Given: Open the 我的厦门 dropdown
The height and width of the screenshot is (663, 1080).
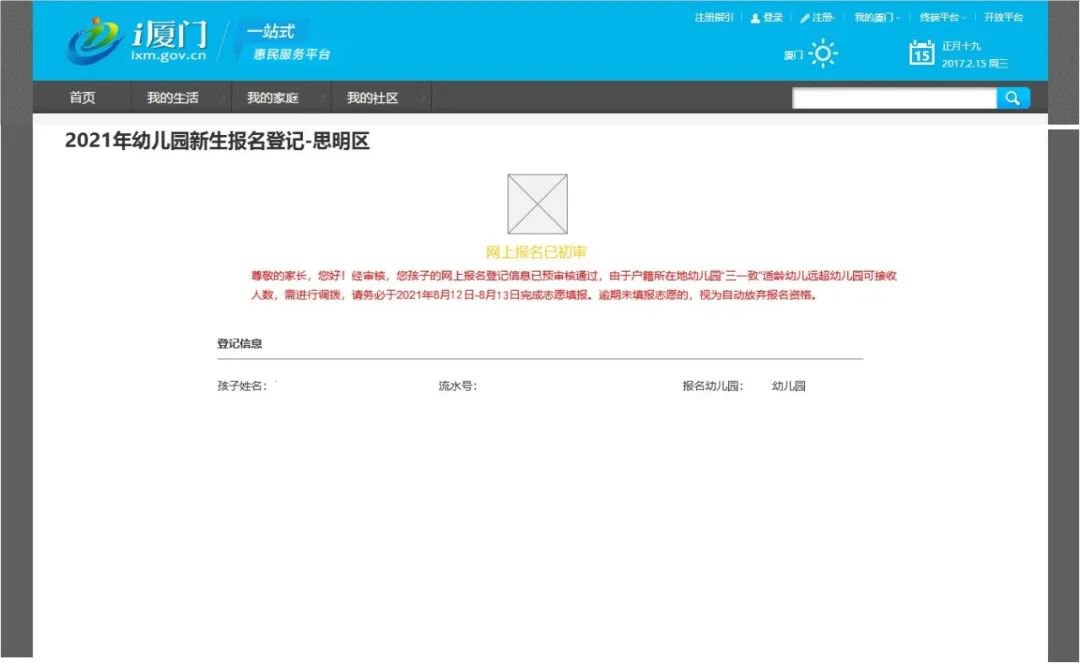Looking at the screenshot, I should tap(876, 18).
